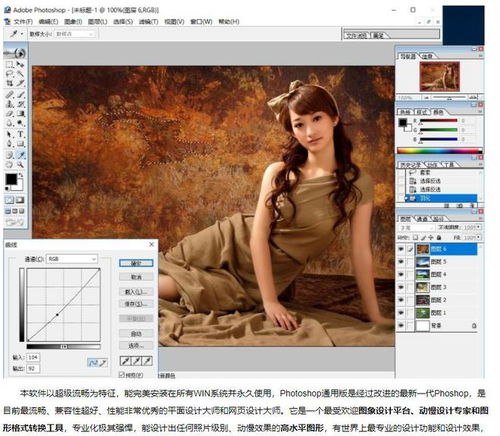Viewport: 500px width, 436px height.
Task: Toggle link box beside 图层 5
Action: pyautogui.click(x=410, y=262)
